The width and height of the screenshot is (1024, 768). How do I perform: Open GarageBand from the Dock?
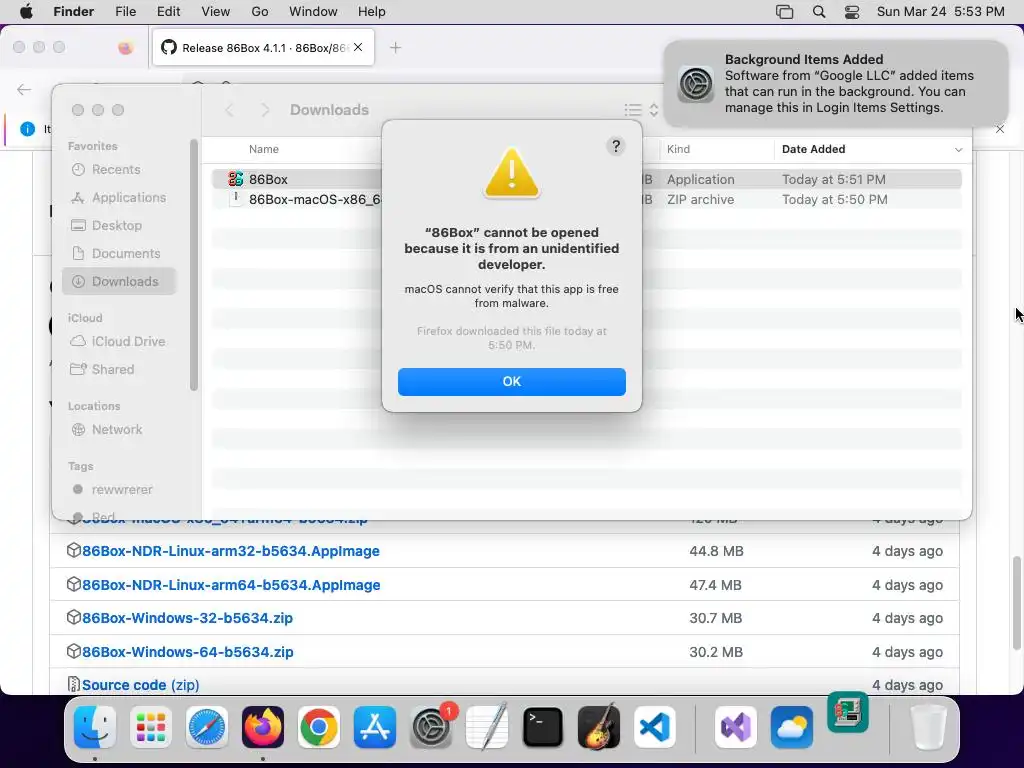599,727
